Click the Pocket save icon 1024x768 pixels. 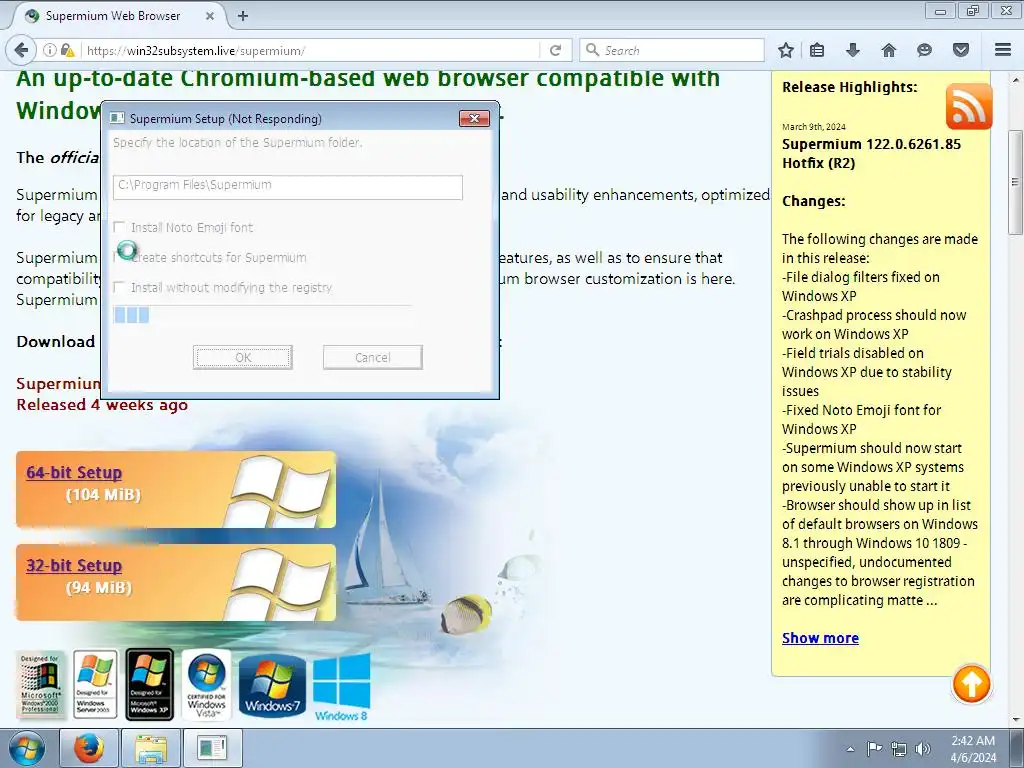pyautogui.click(x=961, y=50)
